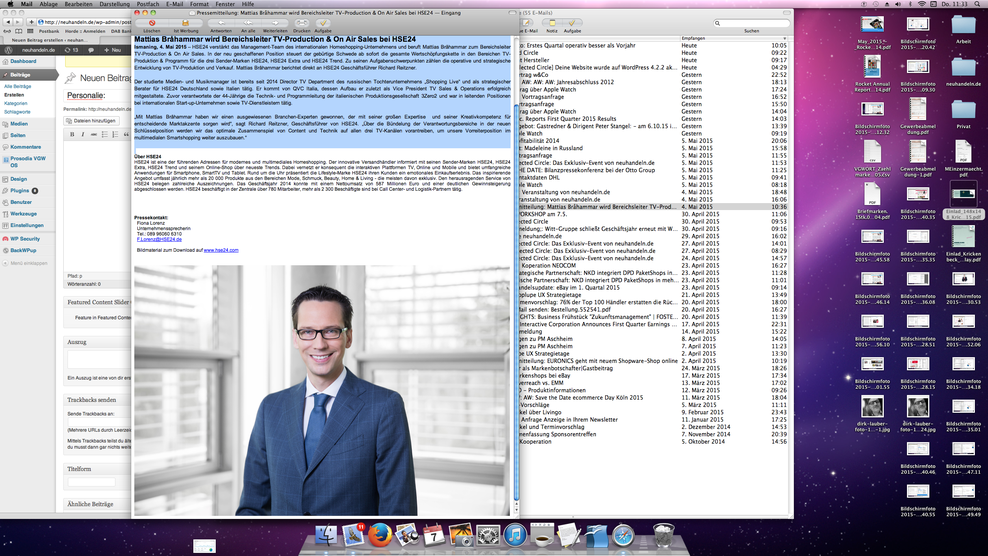Open the Ablage menu
The image size is (988, 556).
[x=49, y=4]
